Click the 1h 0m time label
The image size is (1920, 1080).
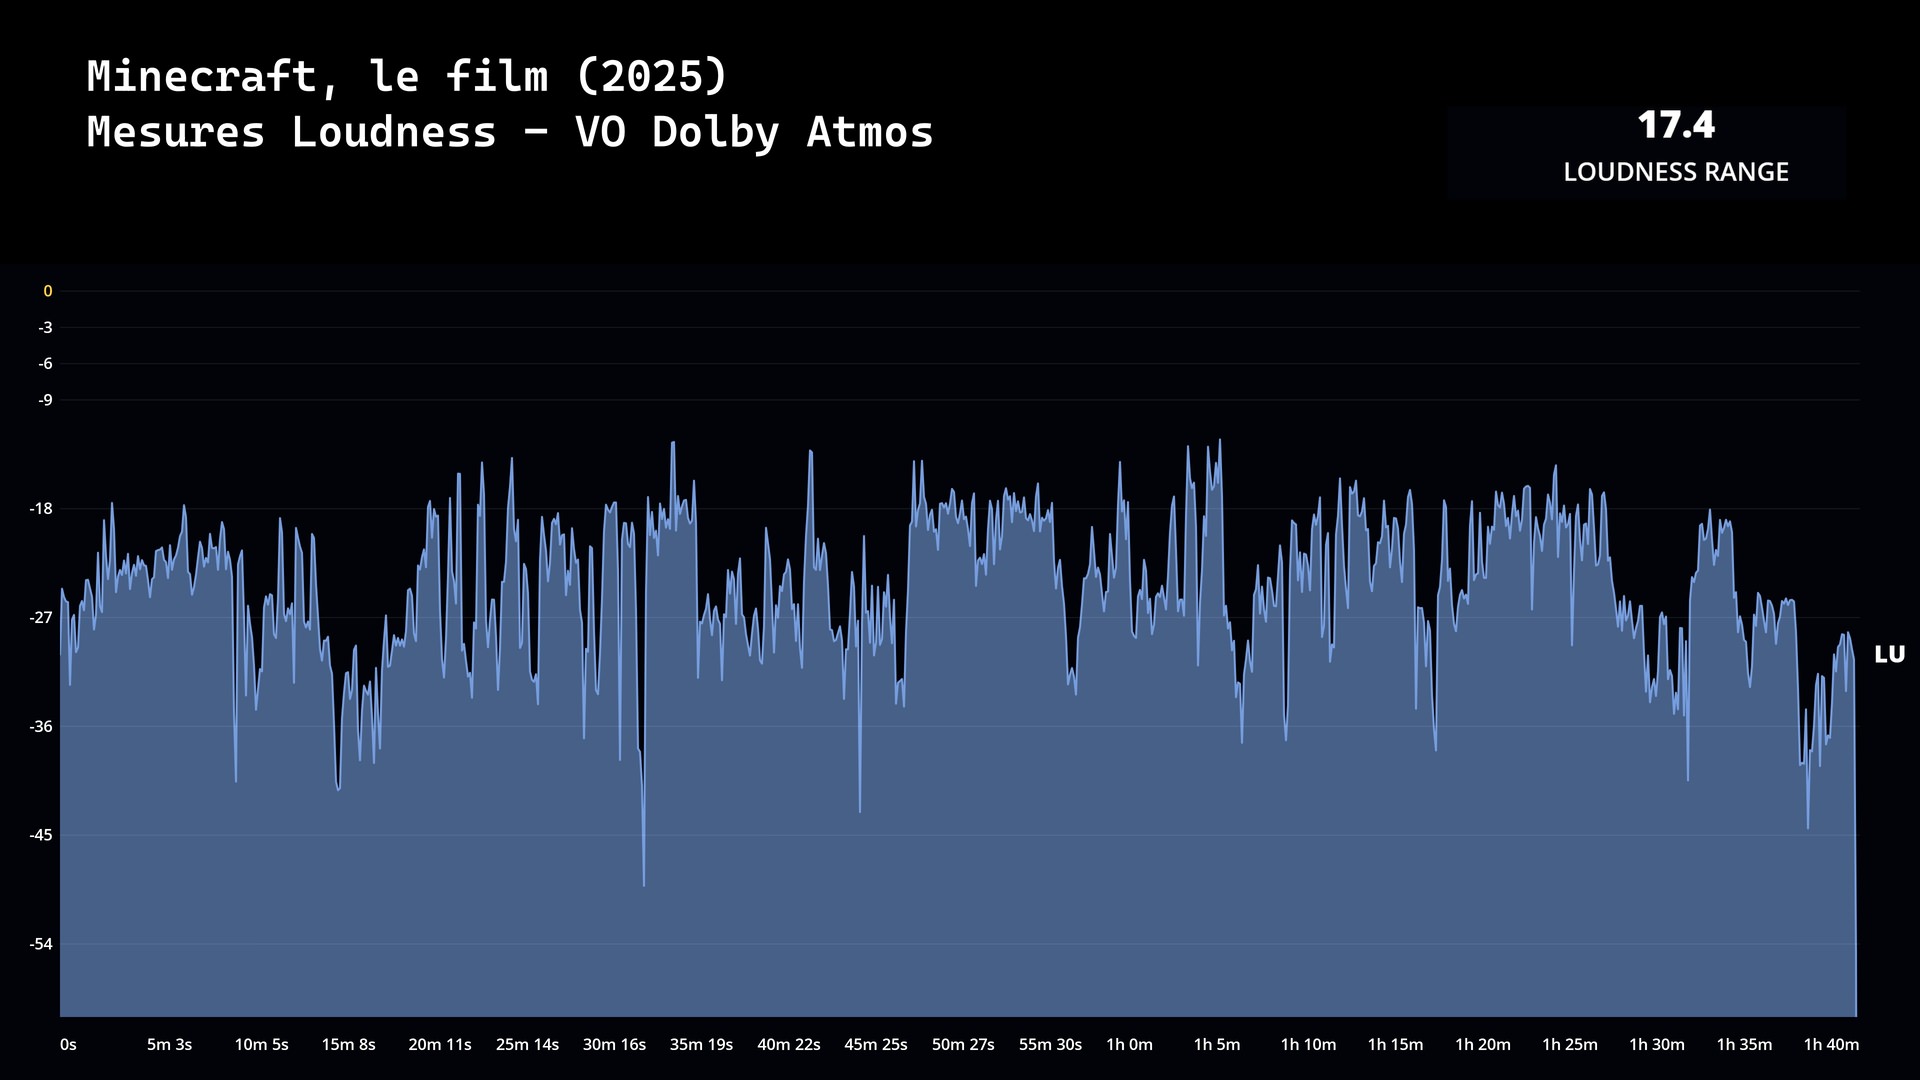coord(1129,1045)
